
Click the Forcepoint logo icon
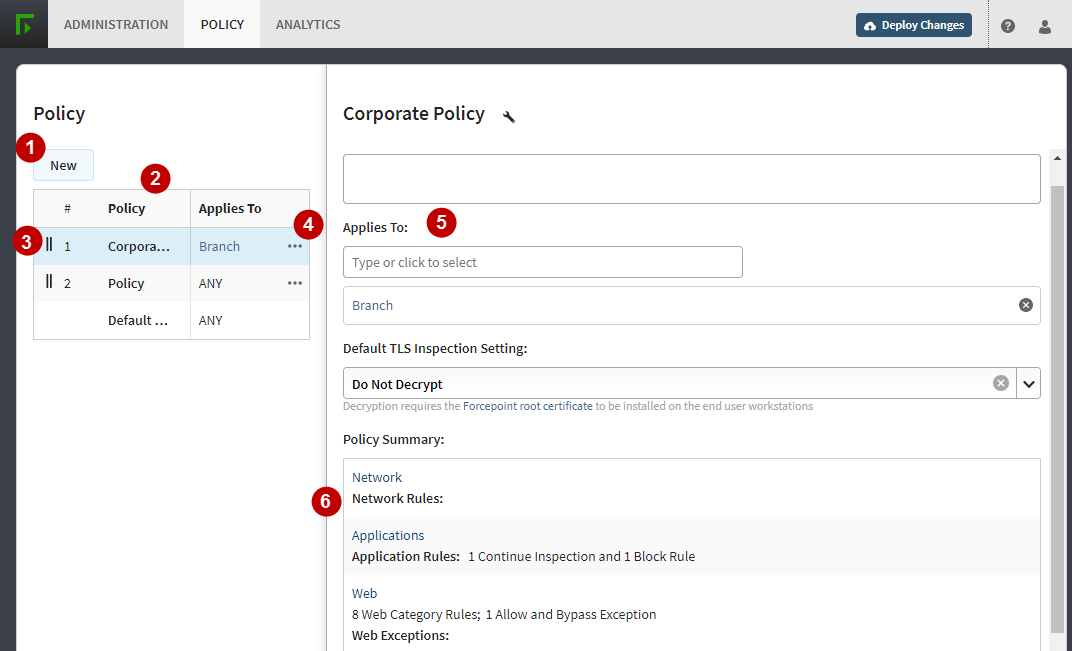point(24,24)
